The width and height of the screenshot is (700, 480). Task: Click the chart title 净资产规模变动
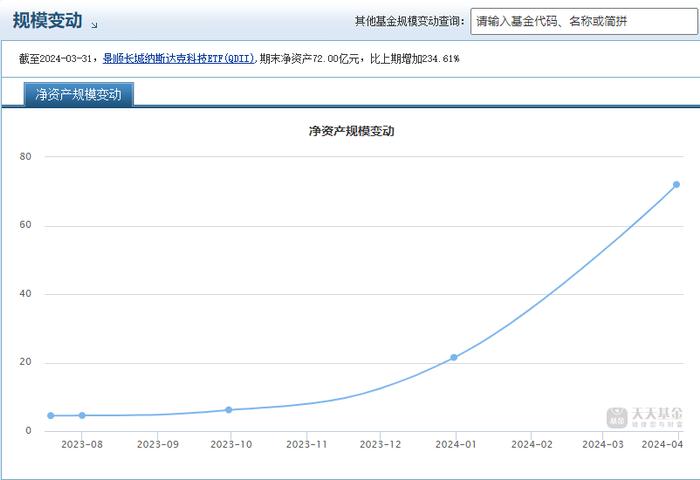(x=351, y=131)
